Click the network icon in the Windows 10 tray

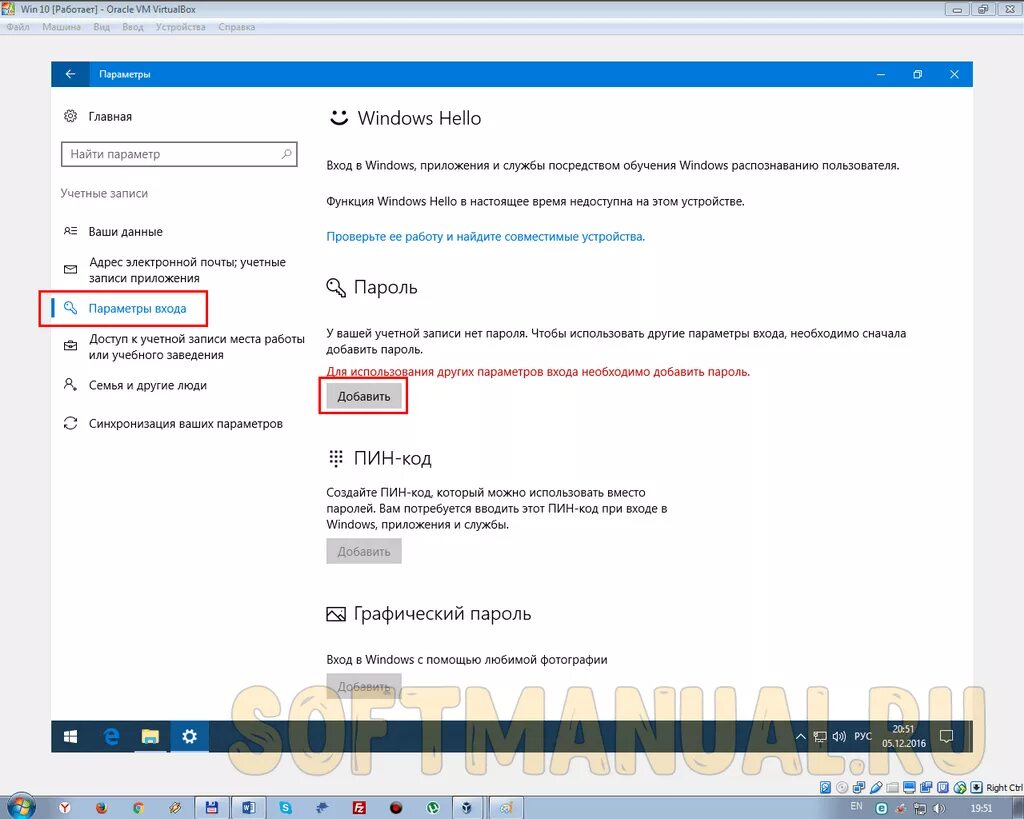point(820,737)
